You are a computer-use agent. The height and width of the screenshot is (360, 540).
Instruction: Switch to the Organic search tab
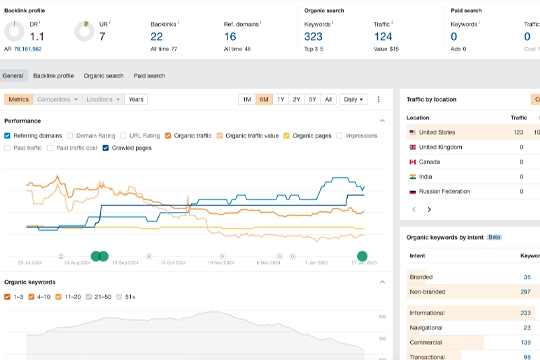(103, 75)
